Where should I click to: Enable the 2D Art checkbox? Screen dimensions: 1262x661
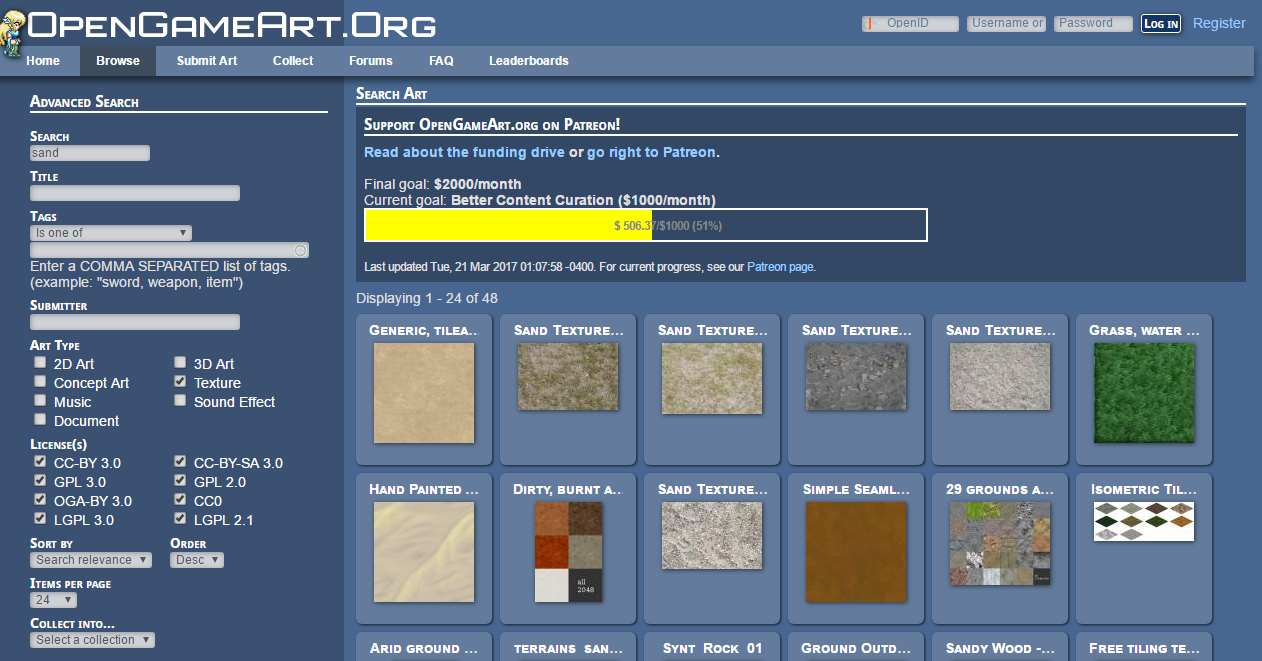click(x=40, y=363)
